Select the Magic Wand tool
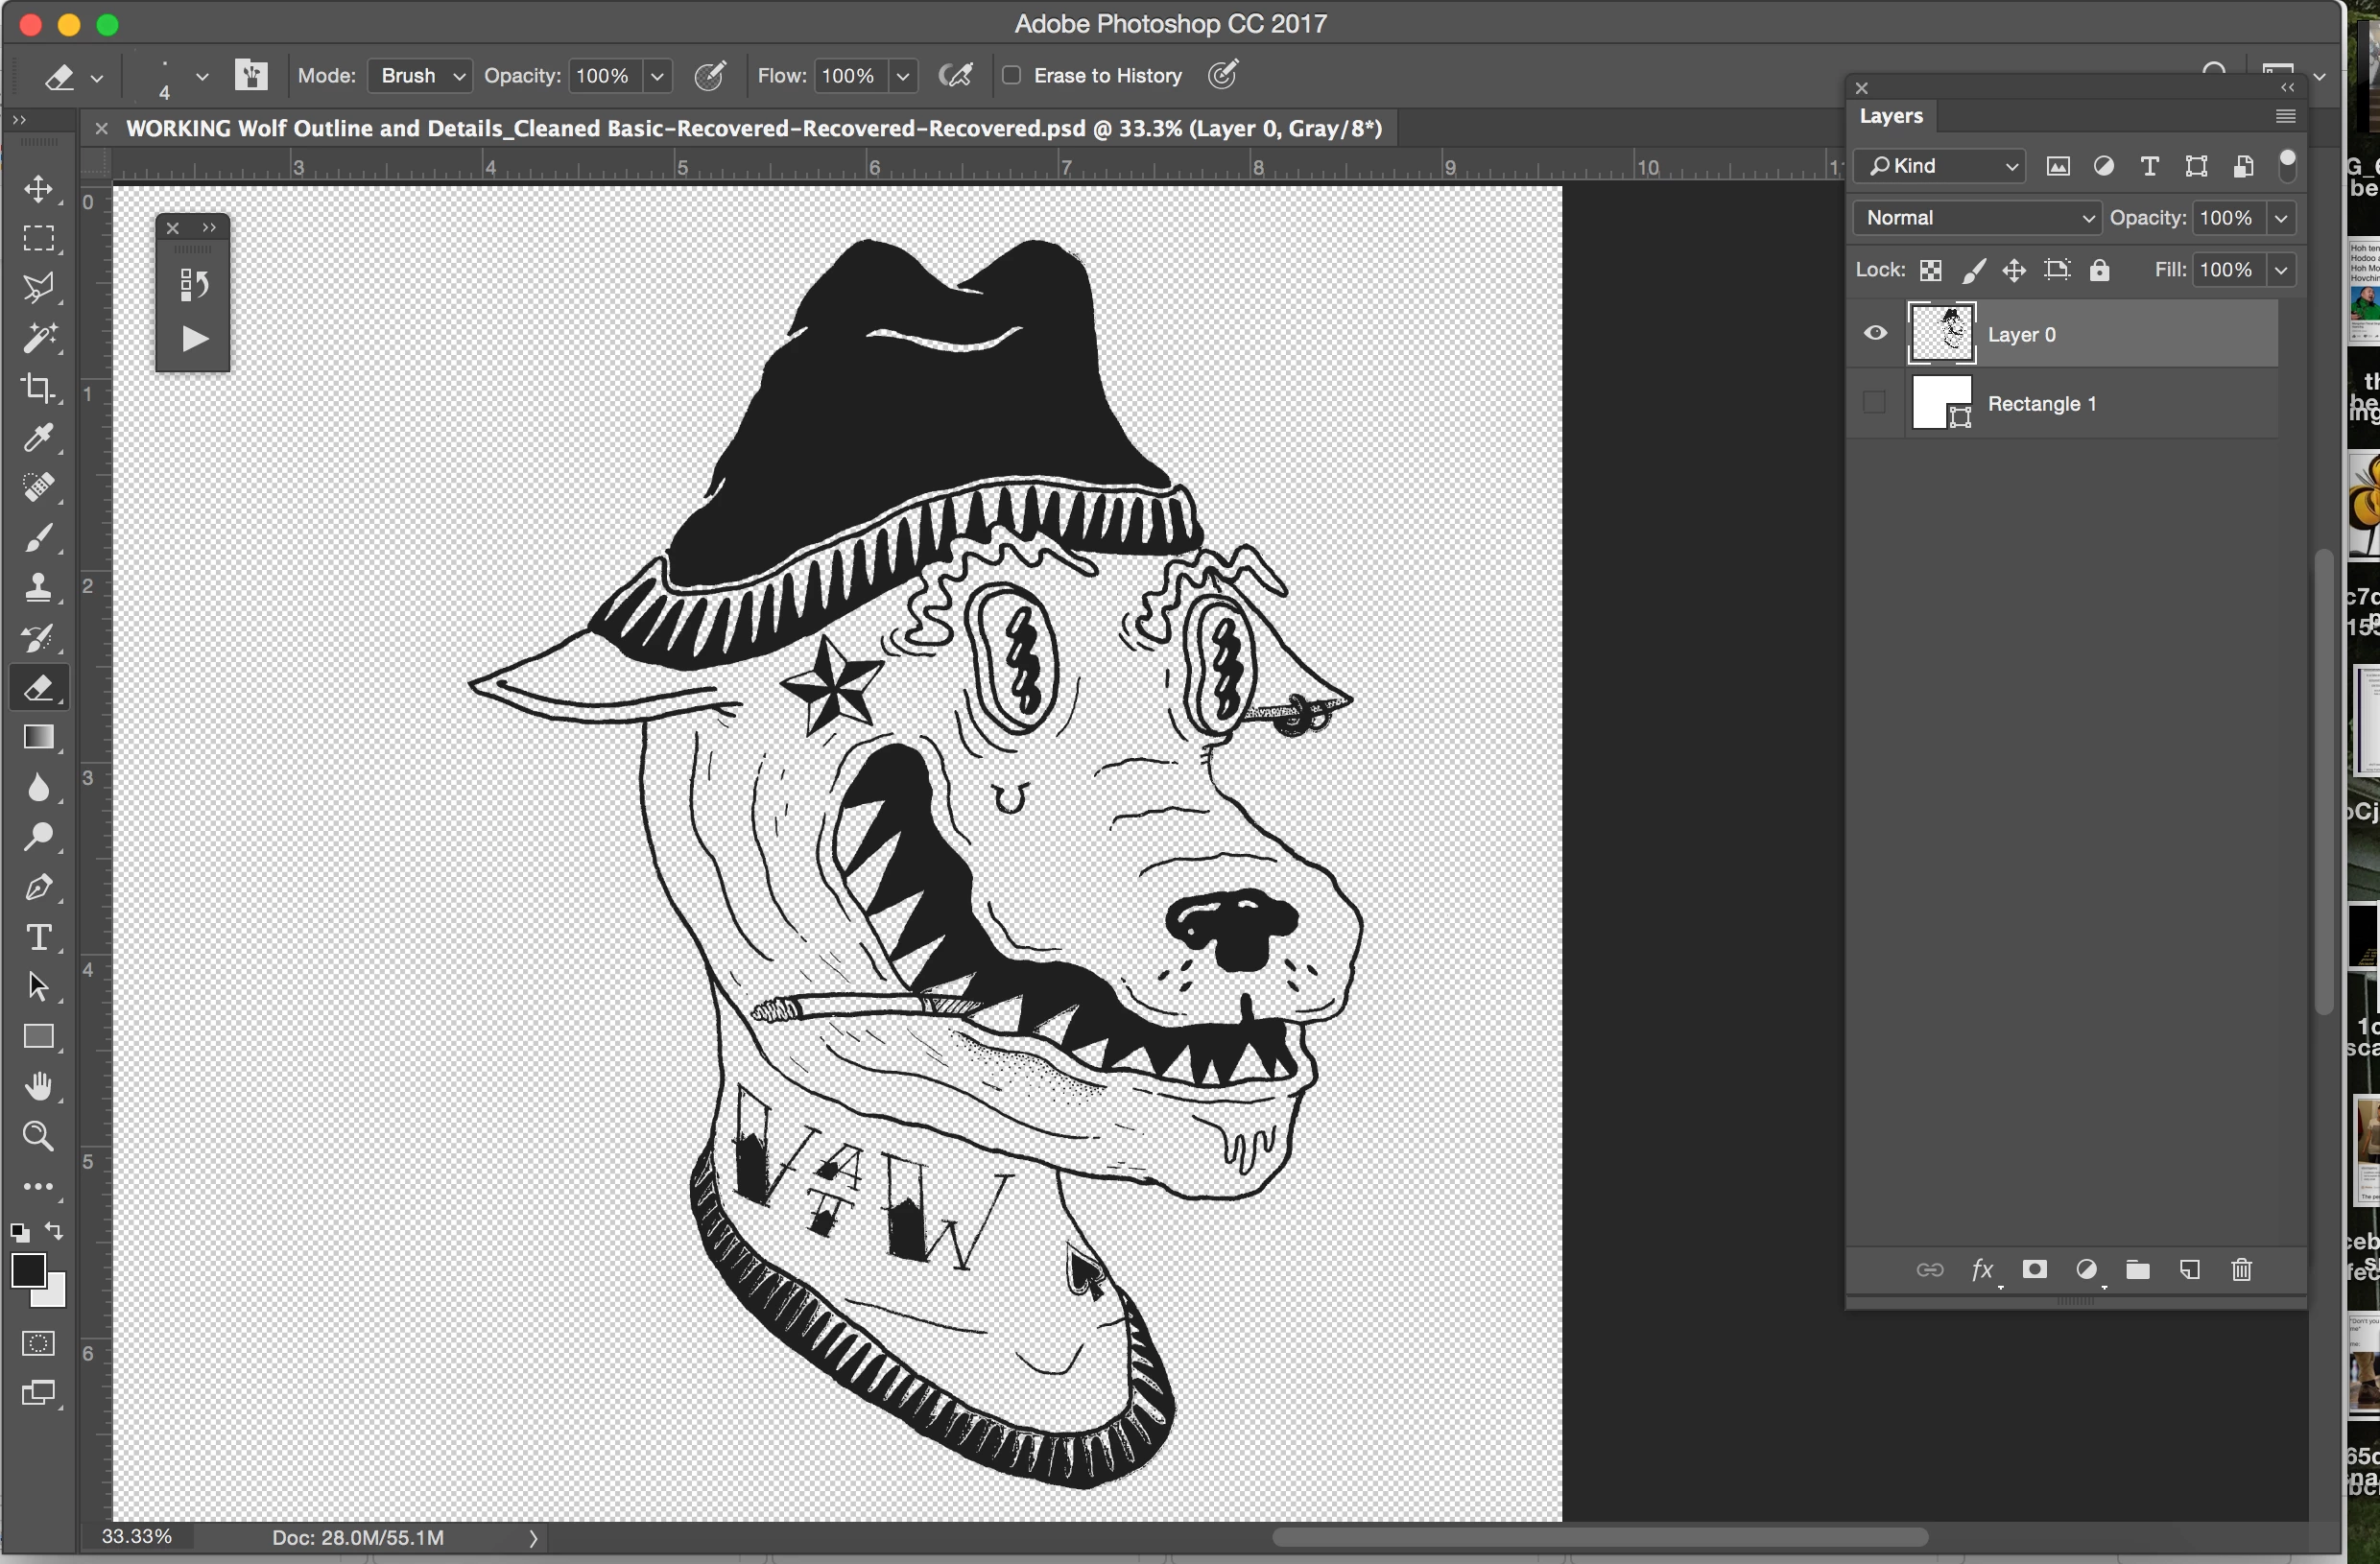This screenshot has height=1564, width=2380. click(x=38, y=339)
